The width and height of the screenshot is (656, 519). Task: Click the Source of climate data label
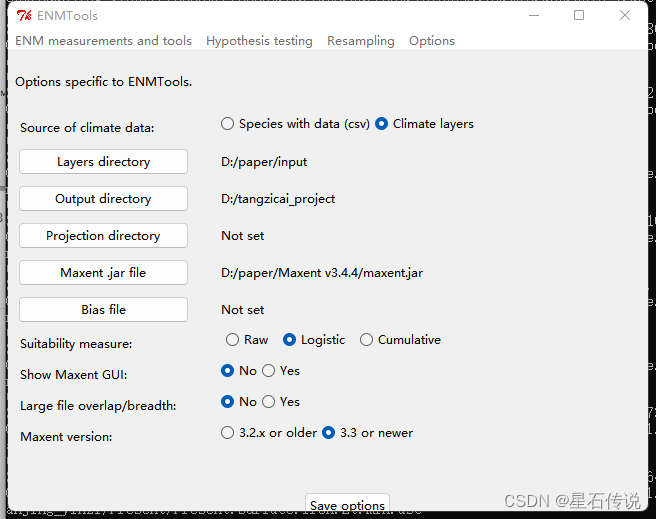coord(87,128)
